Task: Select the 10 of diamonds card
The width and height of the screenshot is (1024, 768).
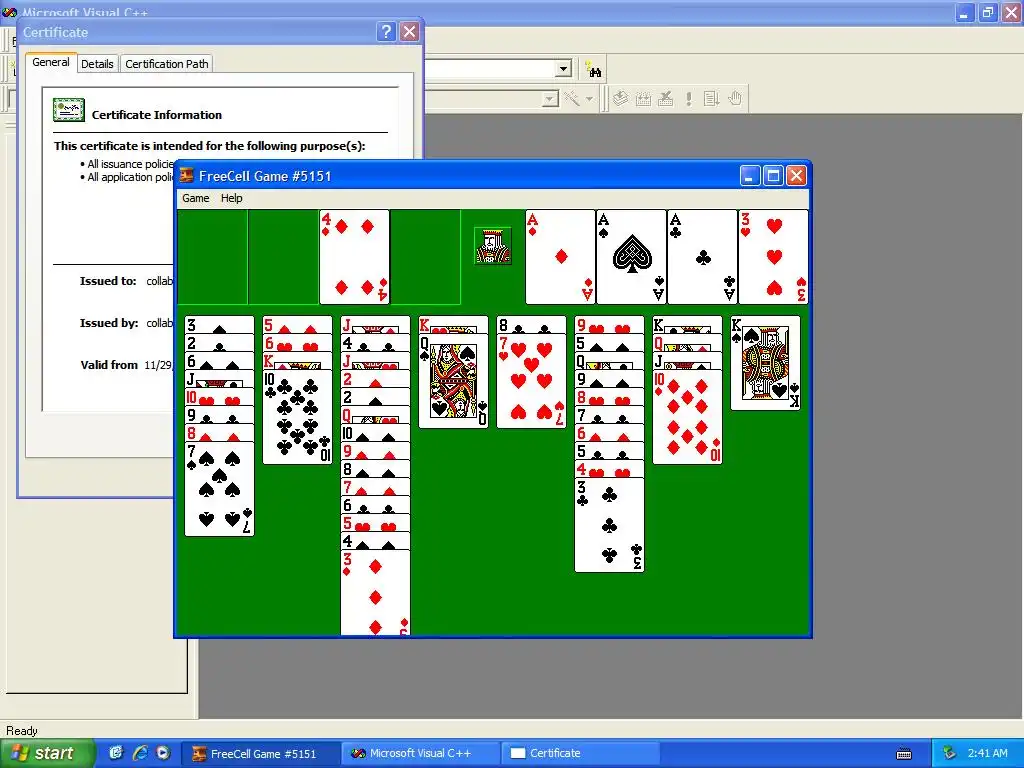Action: [x=688, y=417]
